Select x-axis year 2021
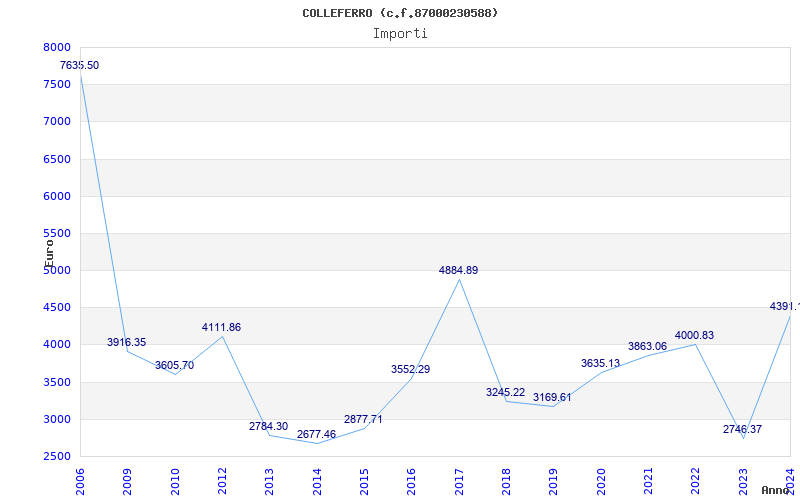Image resolution: width=800 pixels, height=500 pixels. coord(648,482)
